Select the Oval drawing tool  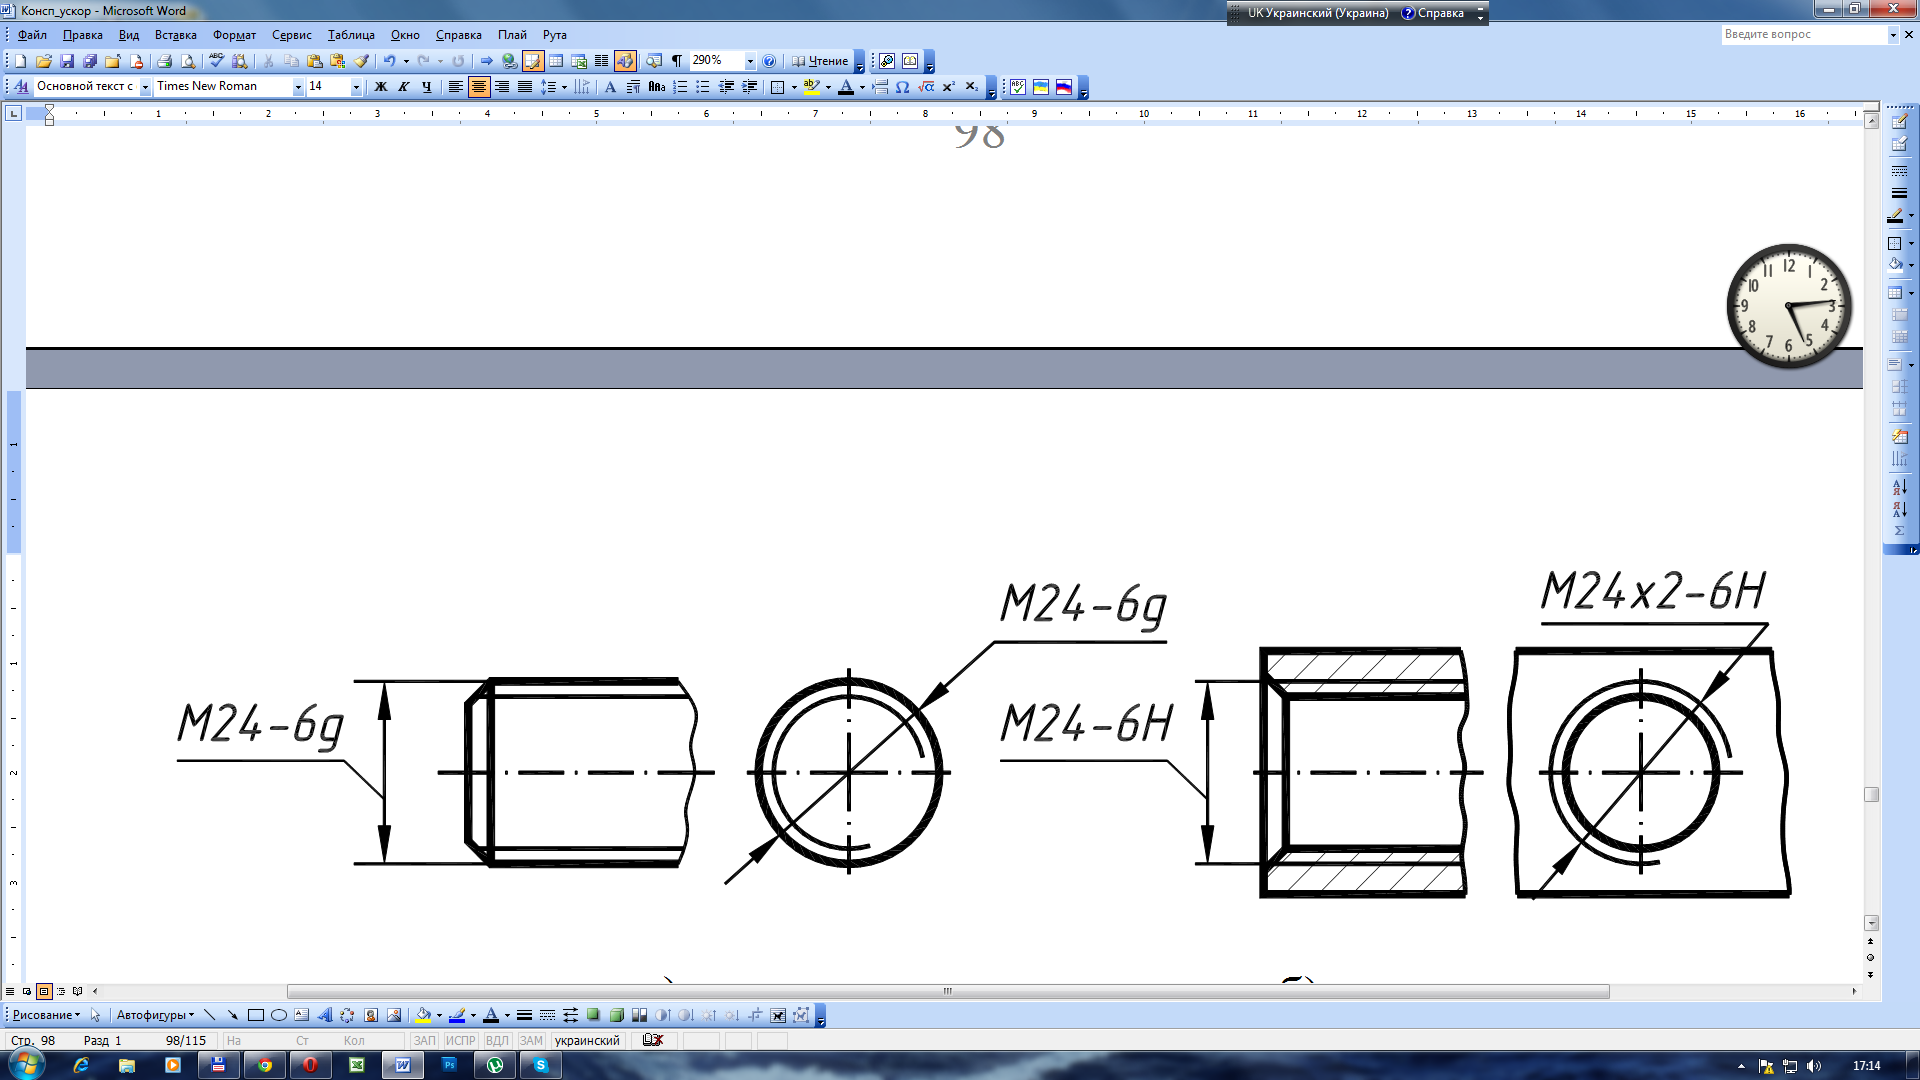point(279,1015)
